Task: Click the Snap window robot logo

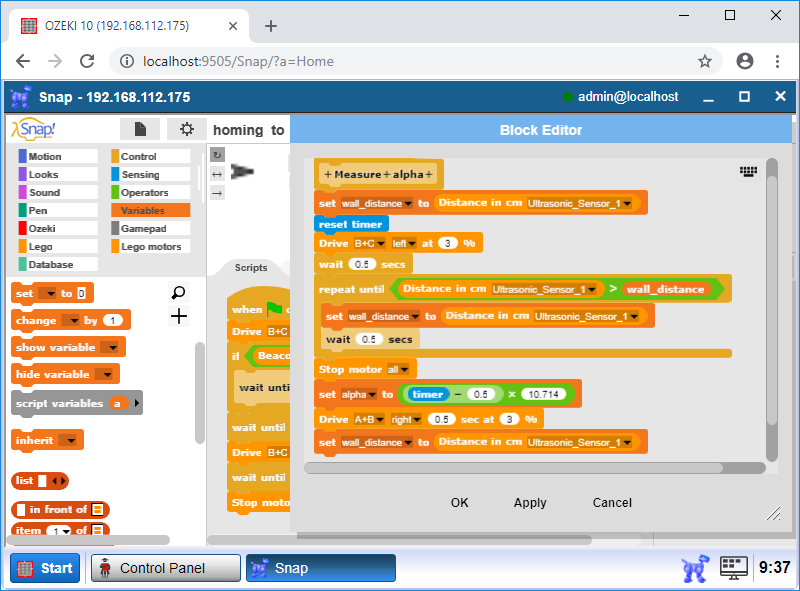Action: click(21, 96)
